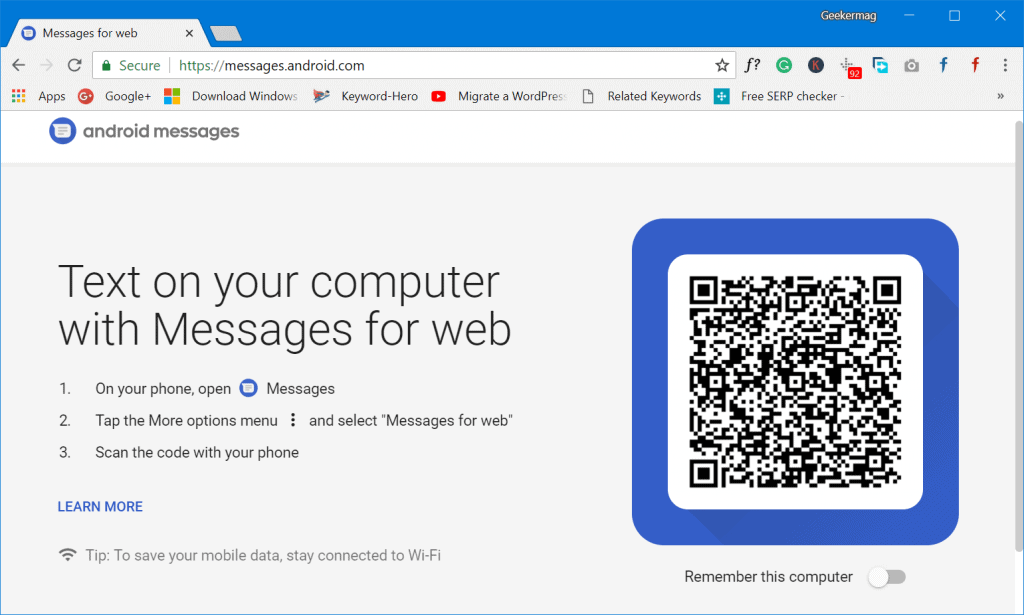
Task: Open the Free SERP checker bookmark
Action: tap(779, 96)
